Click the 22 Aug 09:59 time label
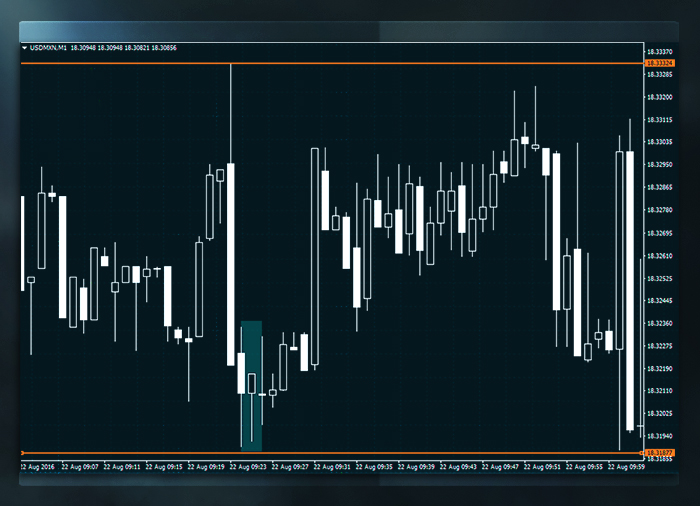This screenshot has height=506, width=700. coord(625,466)
